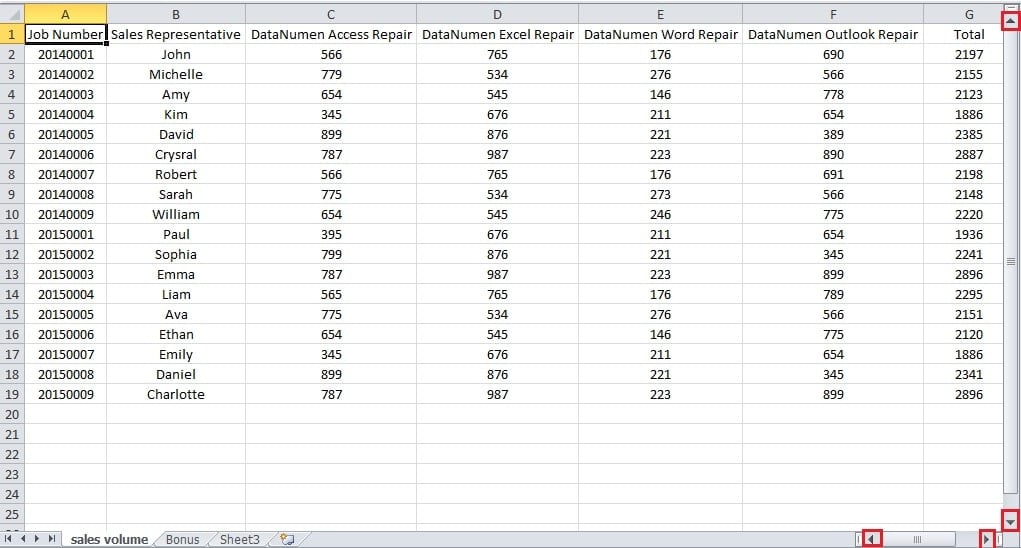Select row 1 header
Image resolution: width=1021 pixels, height=548 pixels.
tap(12, 34)
